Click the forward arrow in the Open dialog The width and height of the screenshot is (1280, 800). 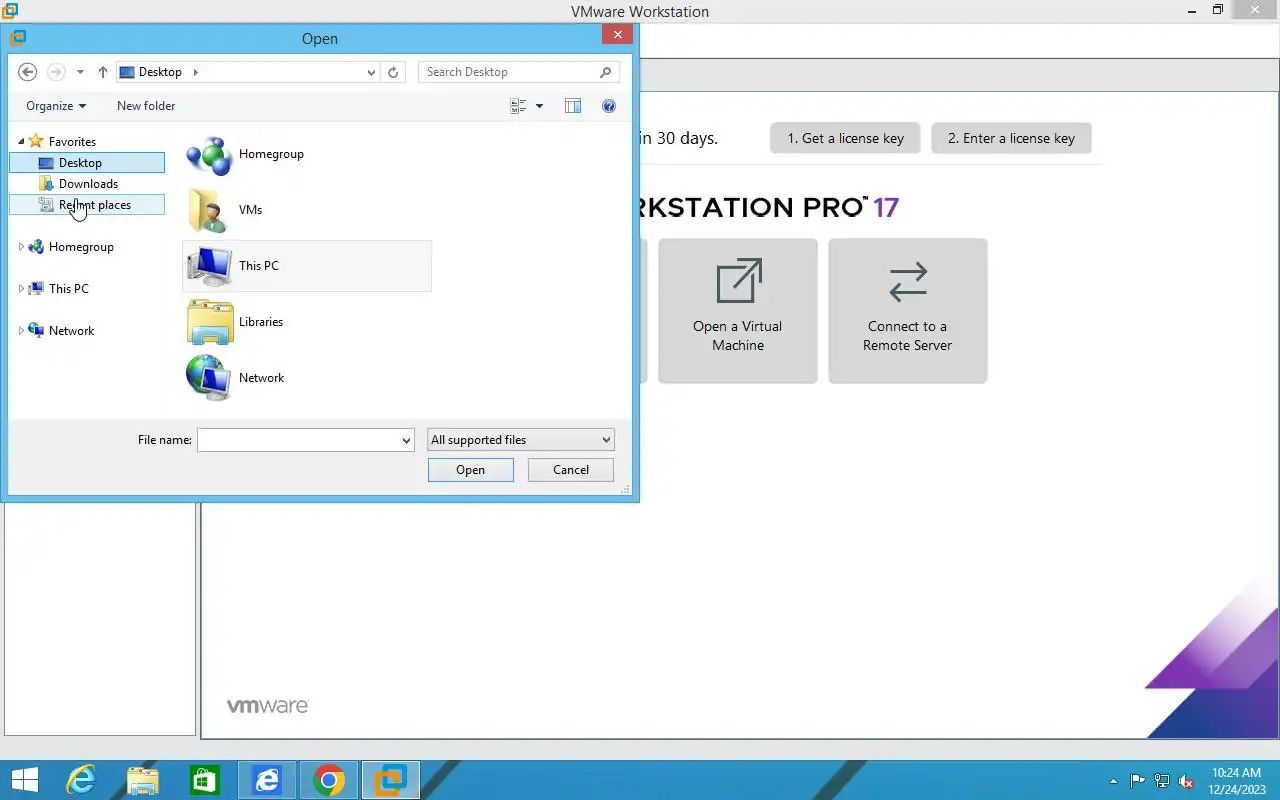click(x=56, y=72)
